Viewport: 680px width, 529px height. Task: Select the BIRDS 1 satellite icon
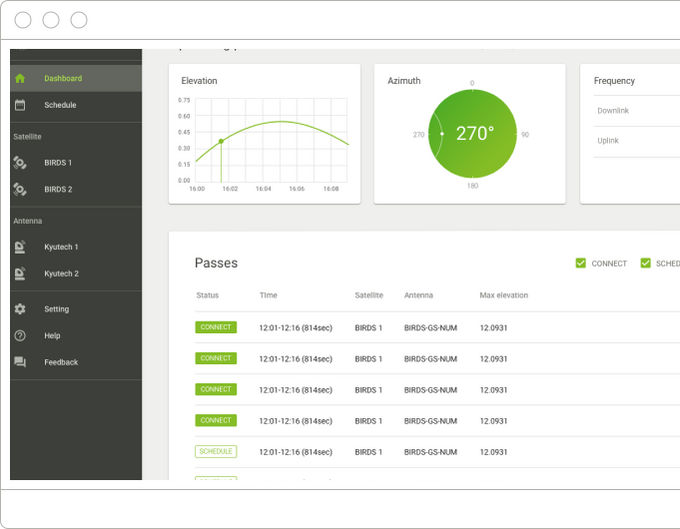point(20,163)
